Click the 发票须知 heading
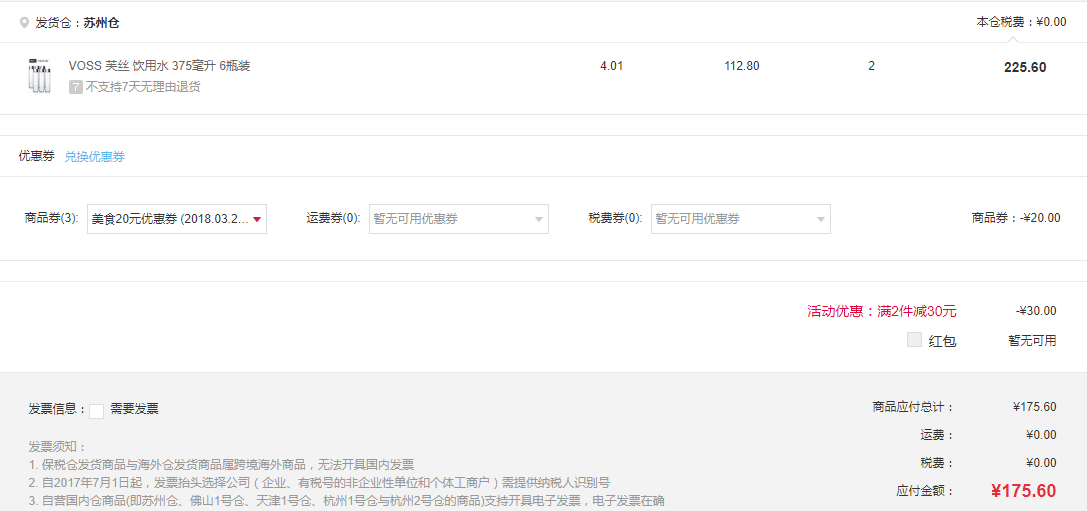 pyautogui.click(x=58, y=447)
